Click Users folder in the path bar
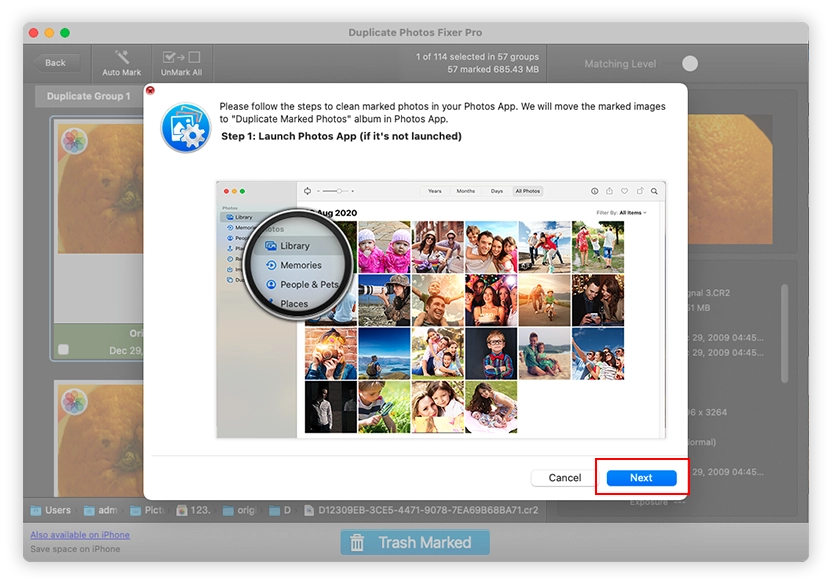Screen dimensions: 831x584 51,510
